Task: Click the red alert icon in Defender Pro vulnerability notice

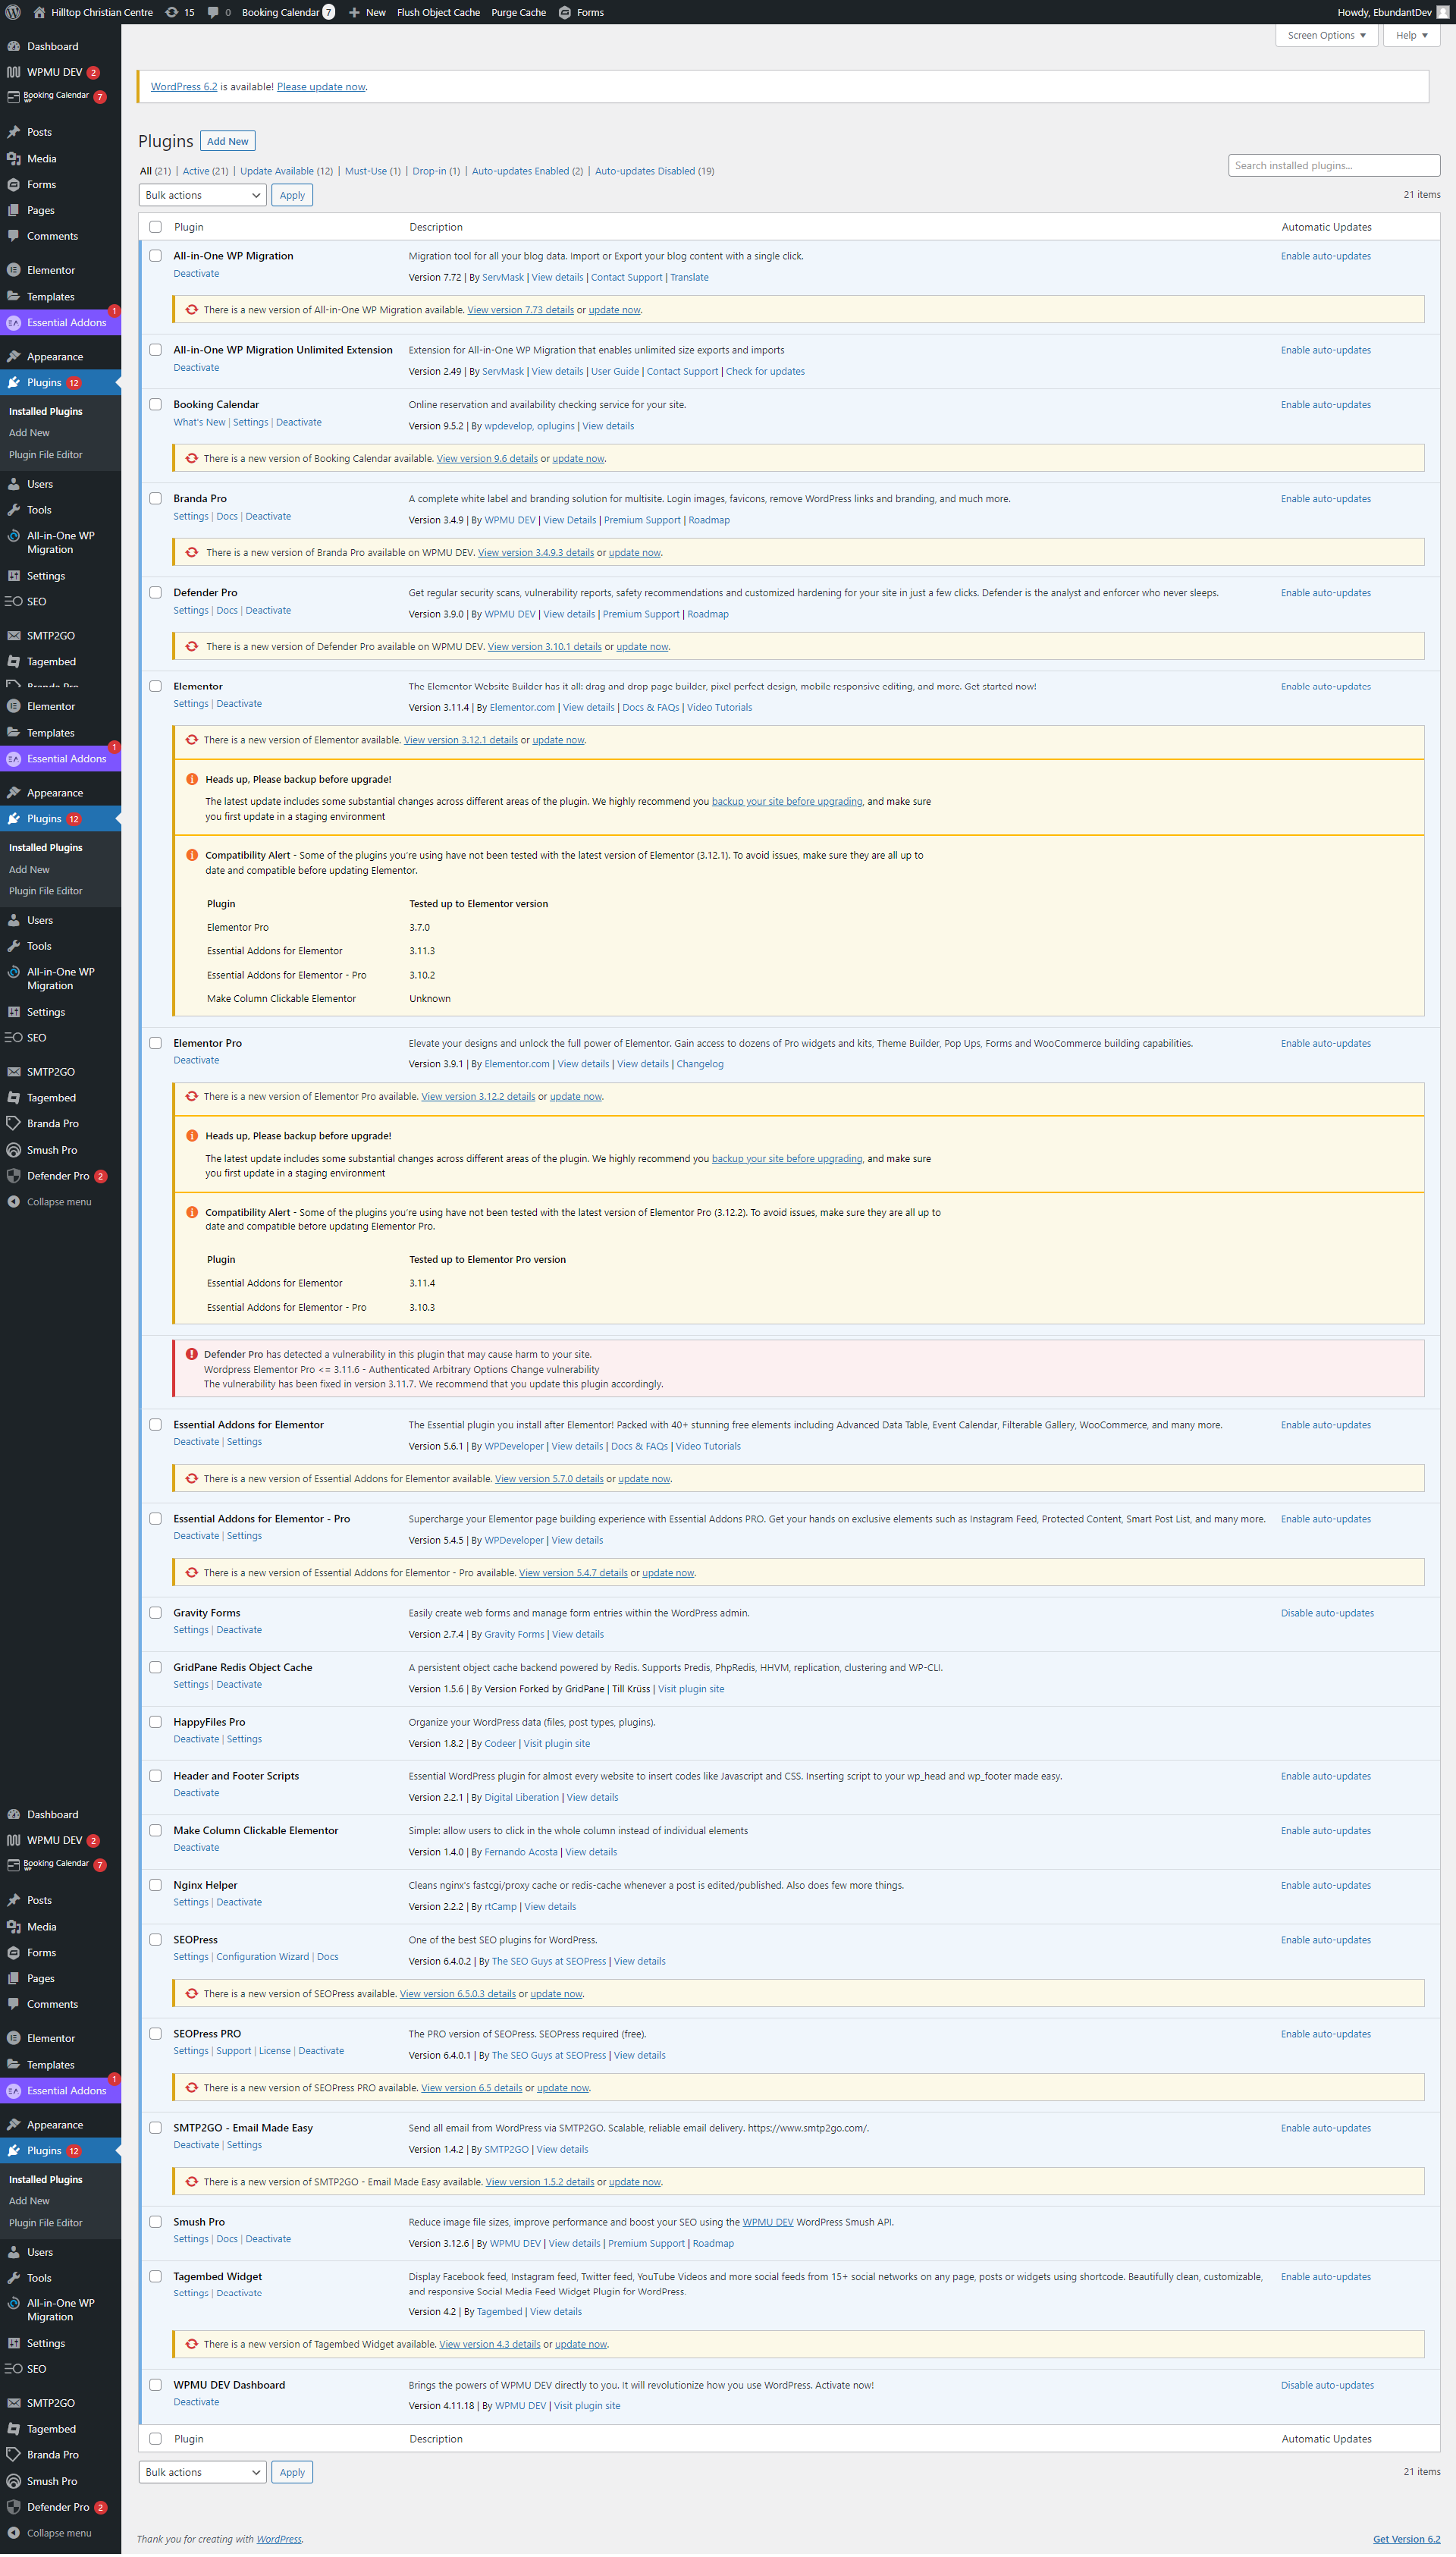Action: [191, 1354]
